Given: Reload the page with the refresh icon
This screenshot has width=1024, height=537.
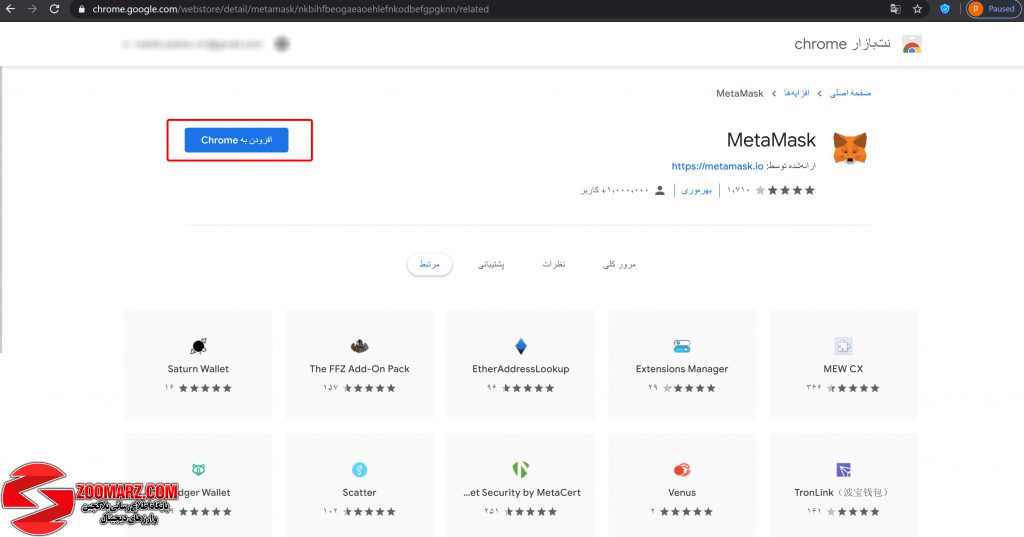Looking at the screenshot, I should click(54, 9).
